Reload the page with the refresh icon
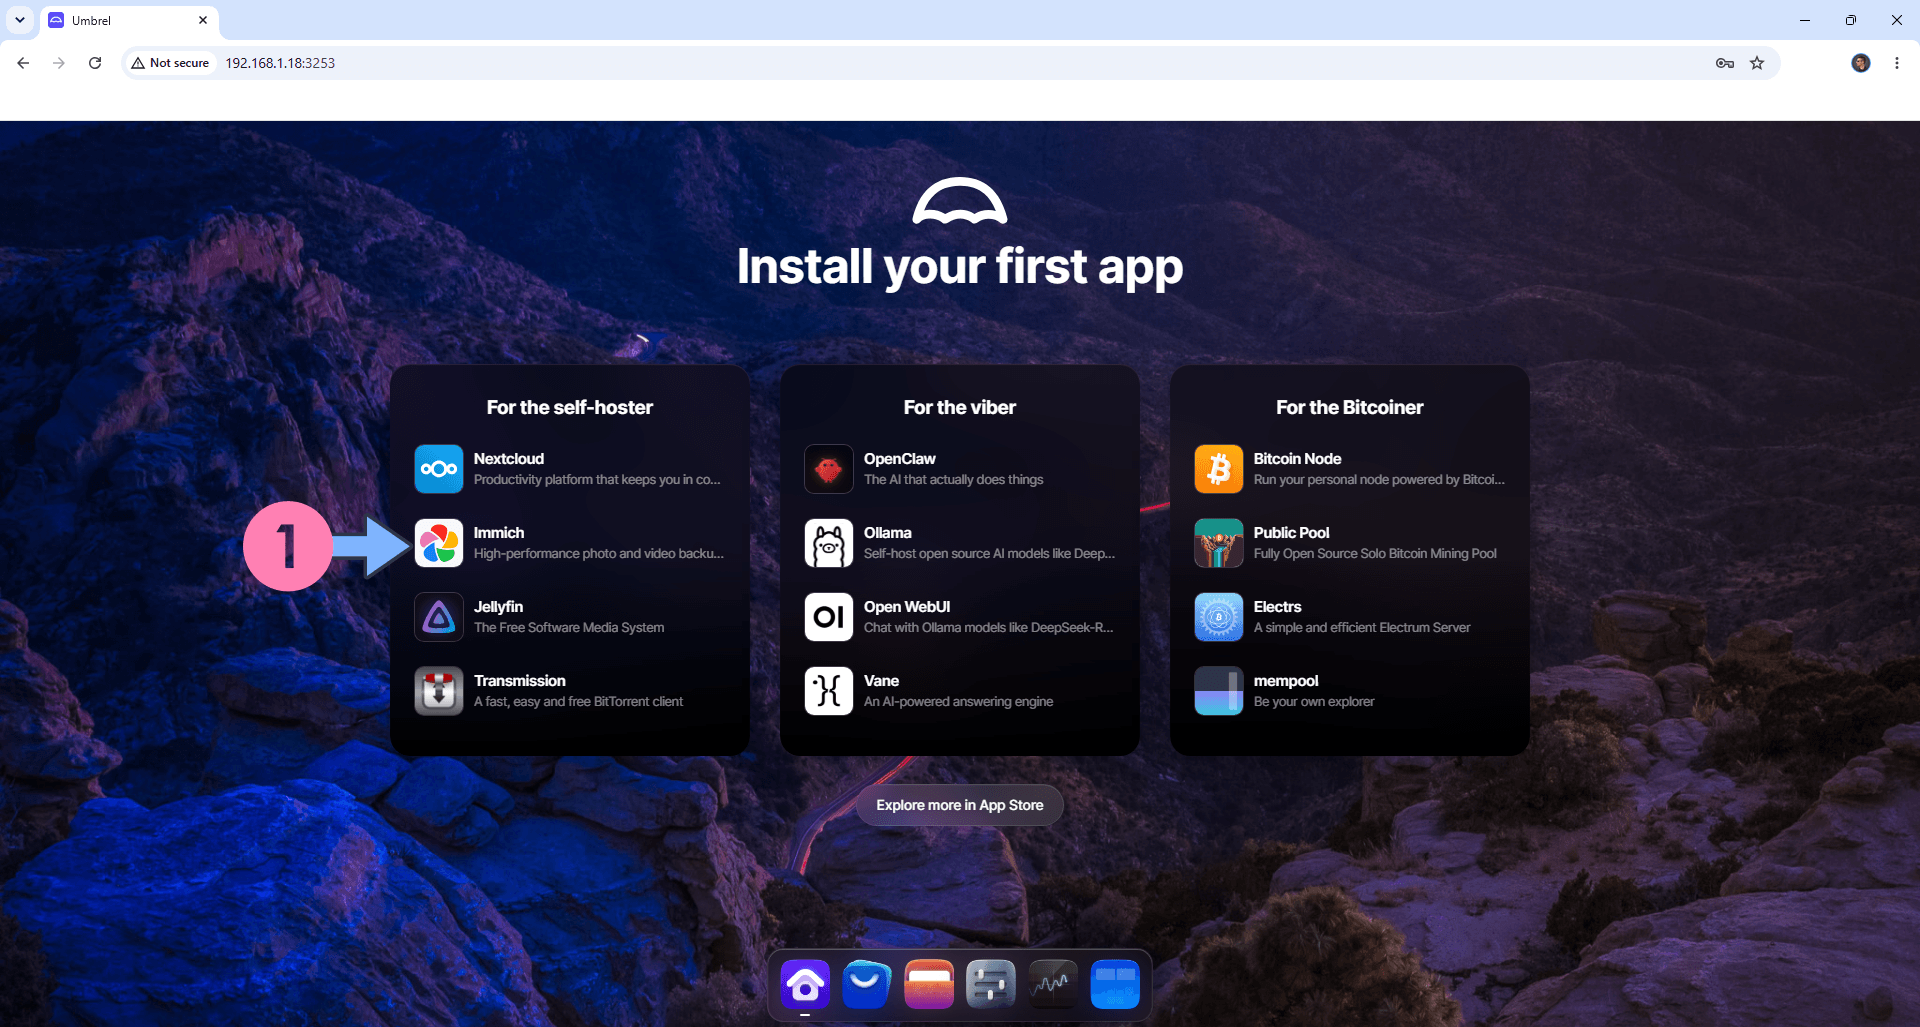 point(95,63)
